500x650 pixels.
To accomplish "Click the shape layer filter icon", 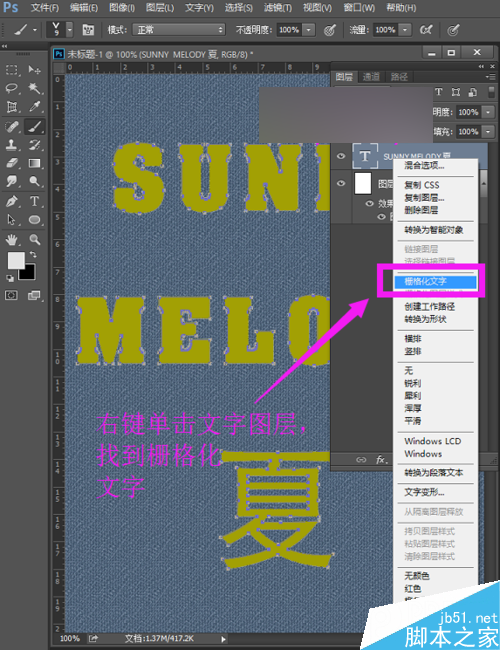I will click(456, 92).
